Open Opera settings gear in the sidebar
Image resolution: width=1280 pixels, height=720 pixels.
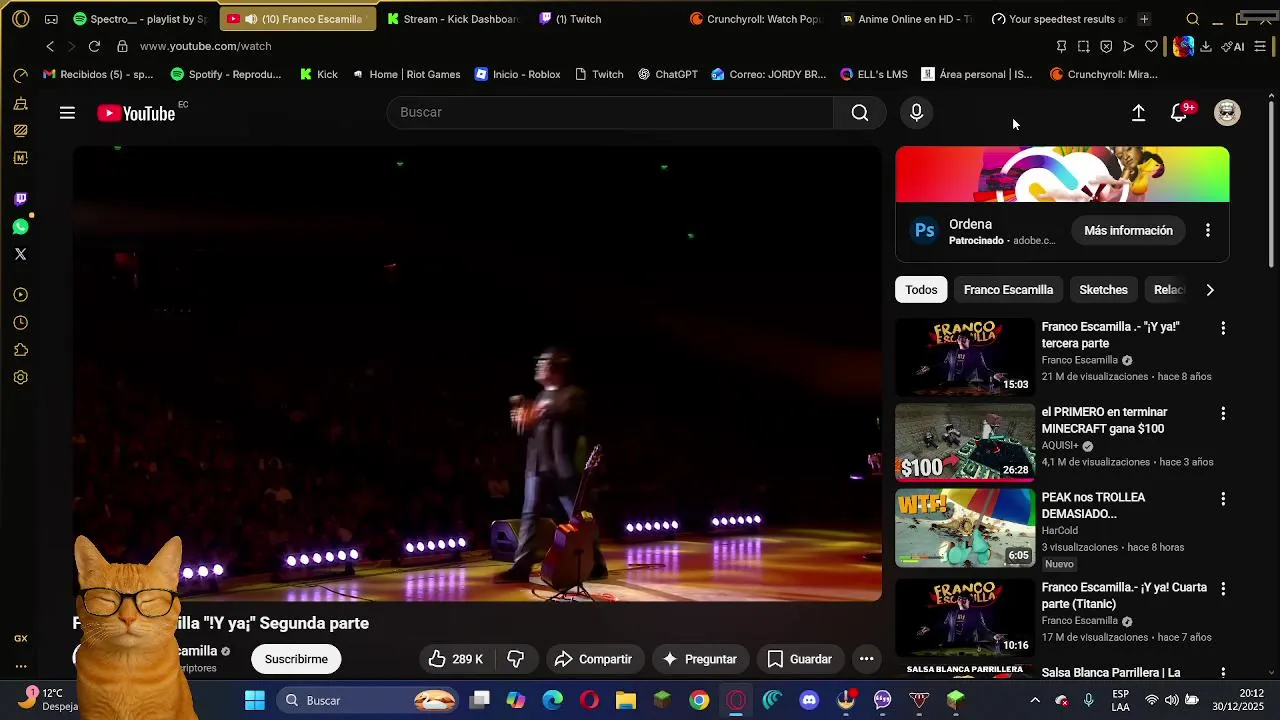(20, 378)
